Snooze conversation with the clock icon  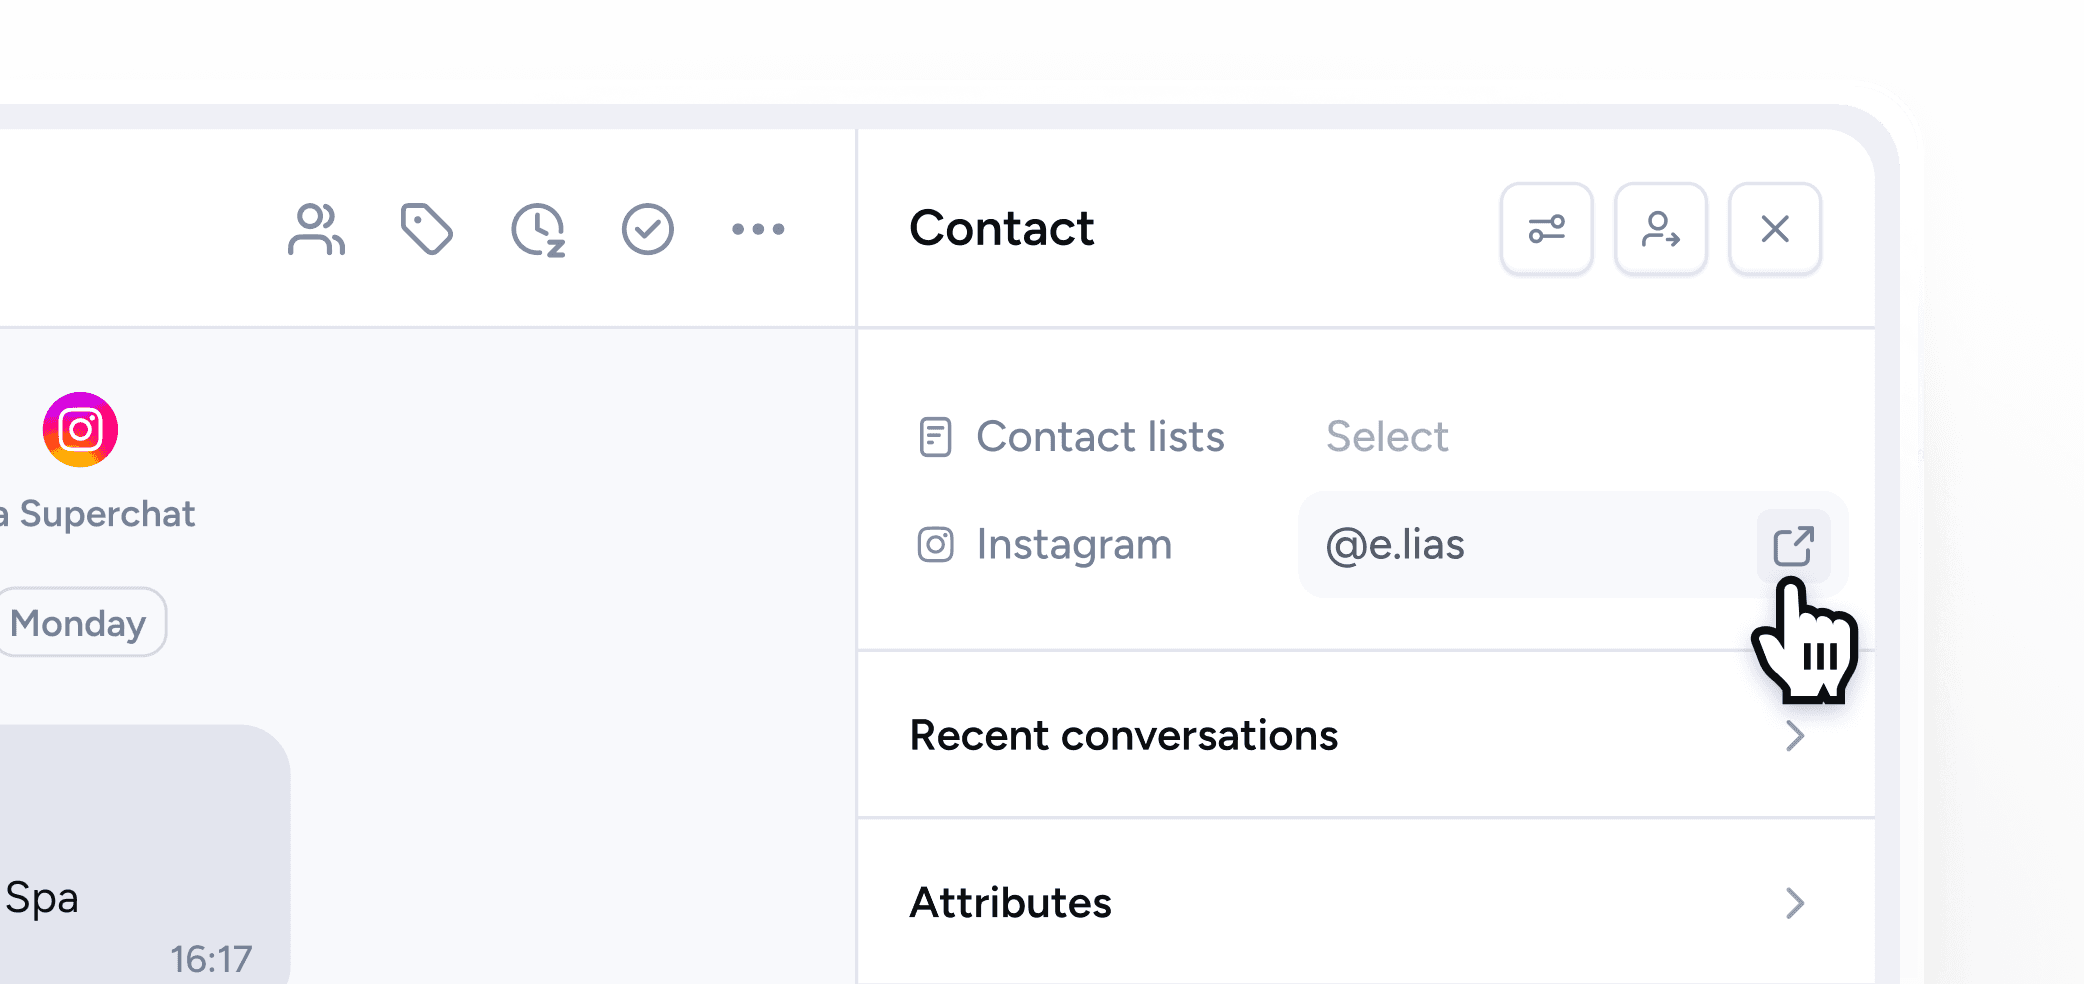(538, 230)
